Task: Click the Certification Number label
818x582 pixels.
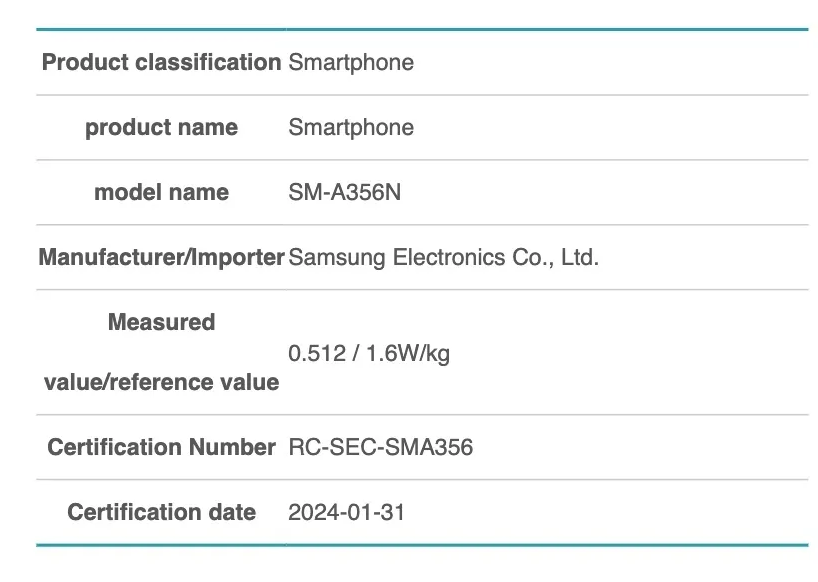Action: click(x=161, y=448)
